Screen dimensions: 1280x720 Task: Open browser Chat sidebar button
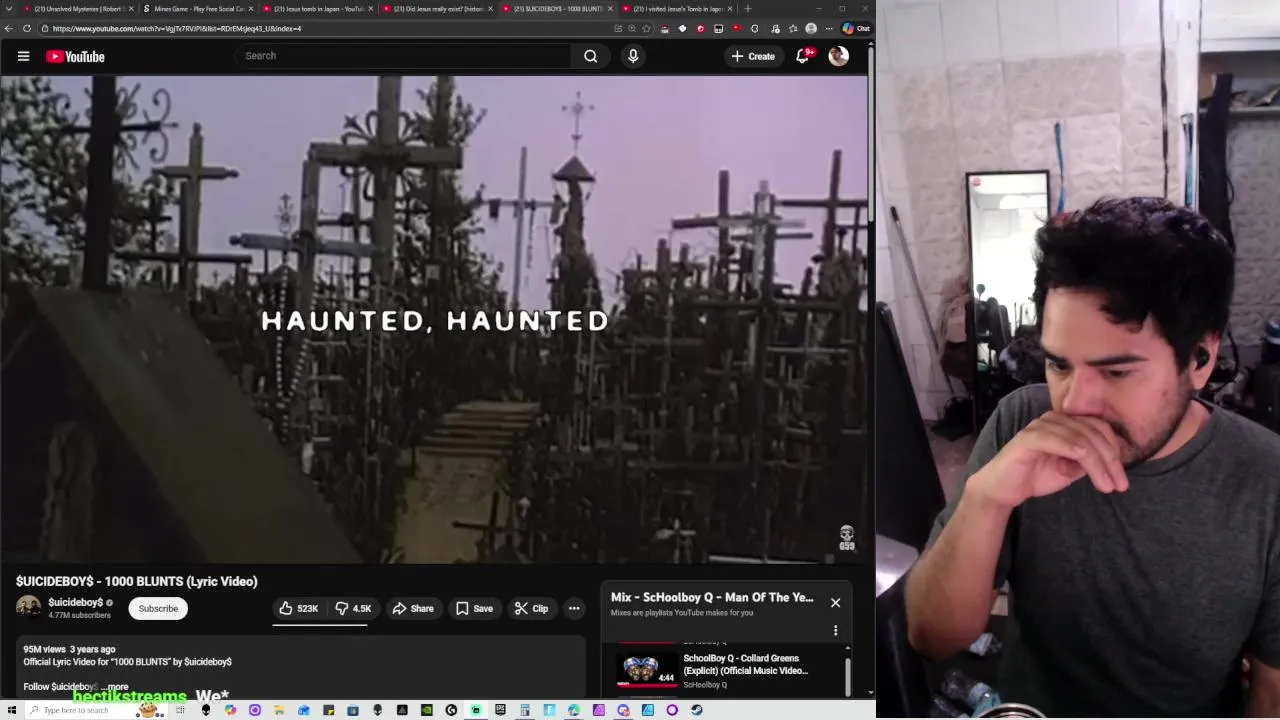[856, 28]
